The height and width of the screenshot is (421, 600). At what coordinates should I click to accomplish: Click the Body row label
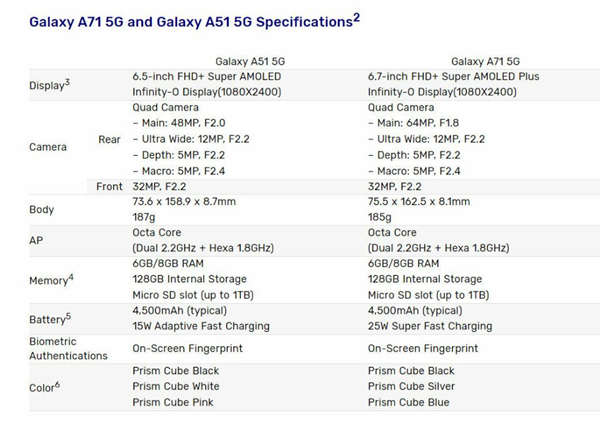(x=41, y=210)
